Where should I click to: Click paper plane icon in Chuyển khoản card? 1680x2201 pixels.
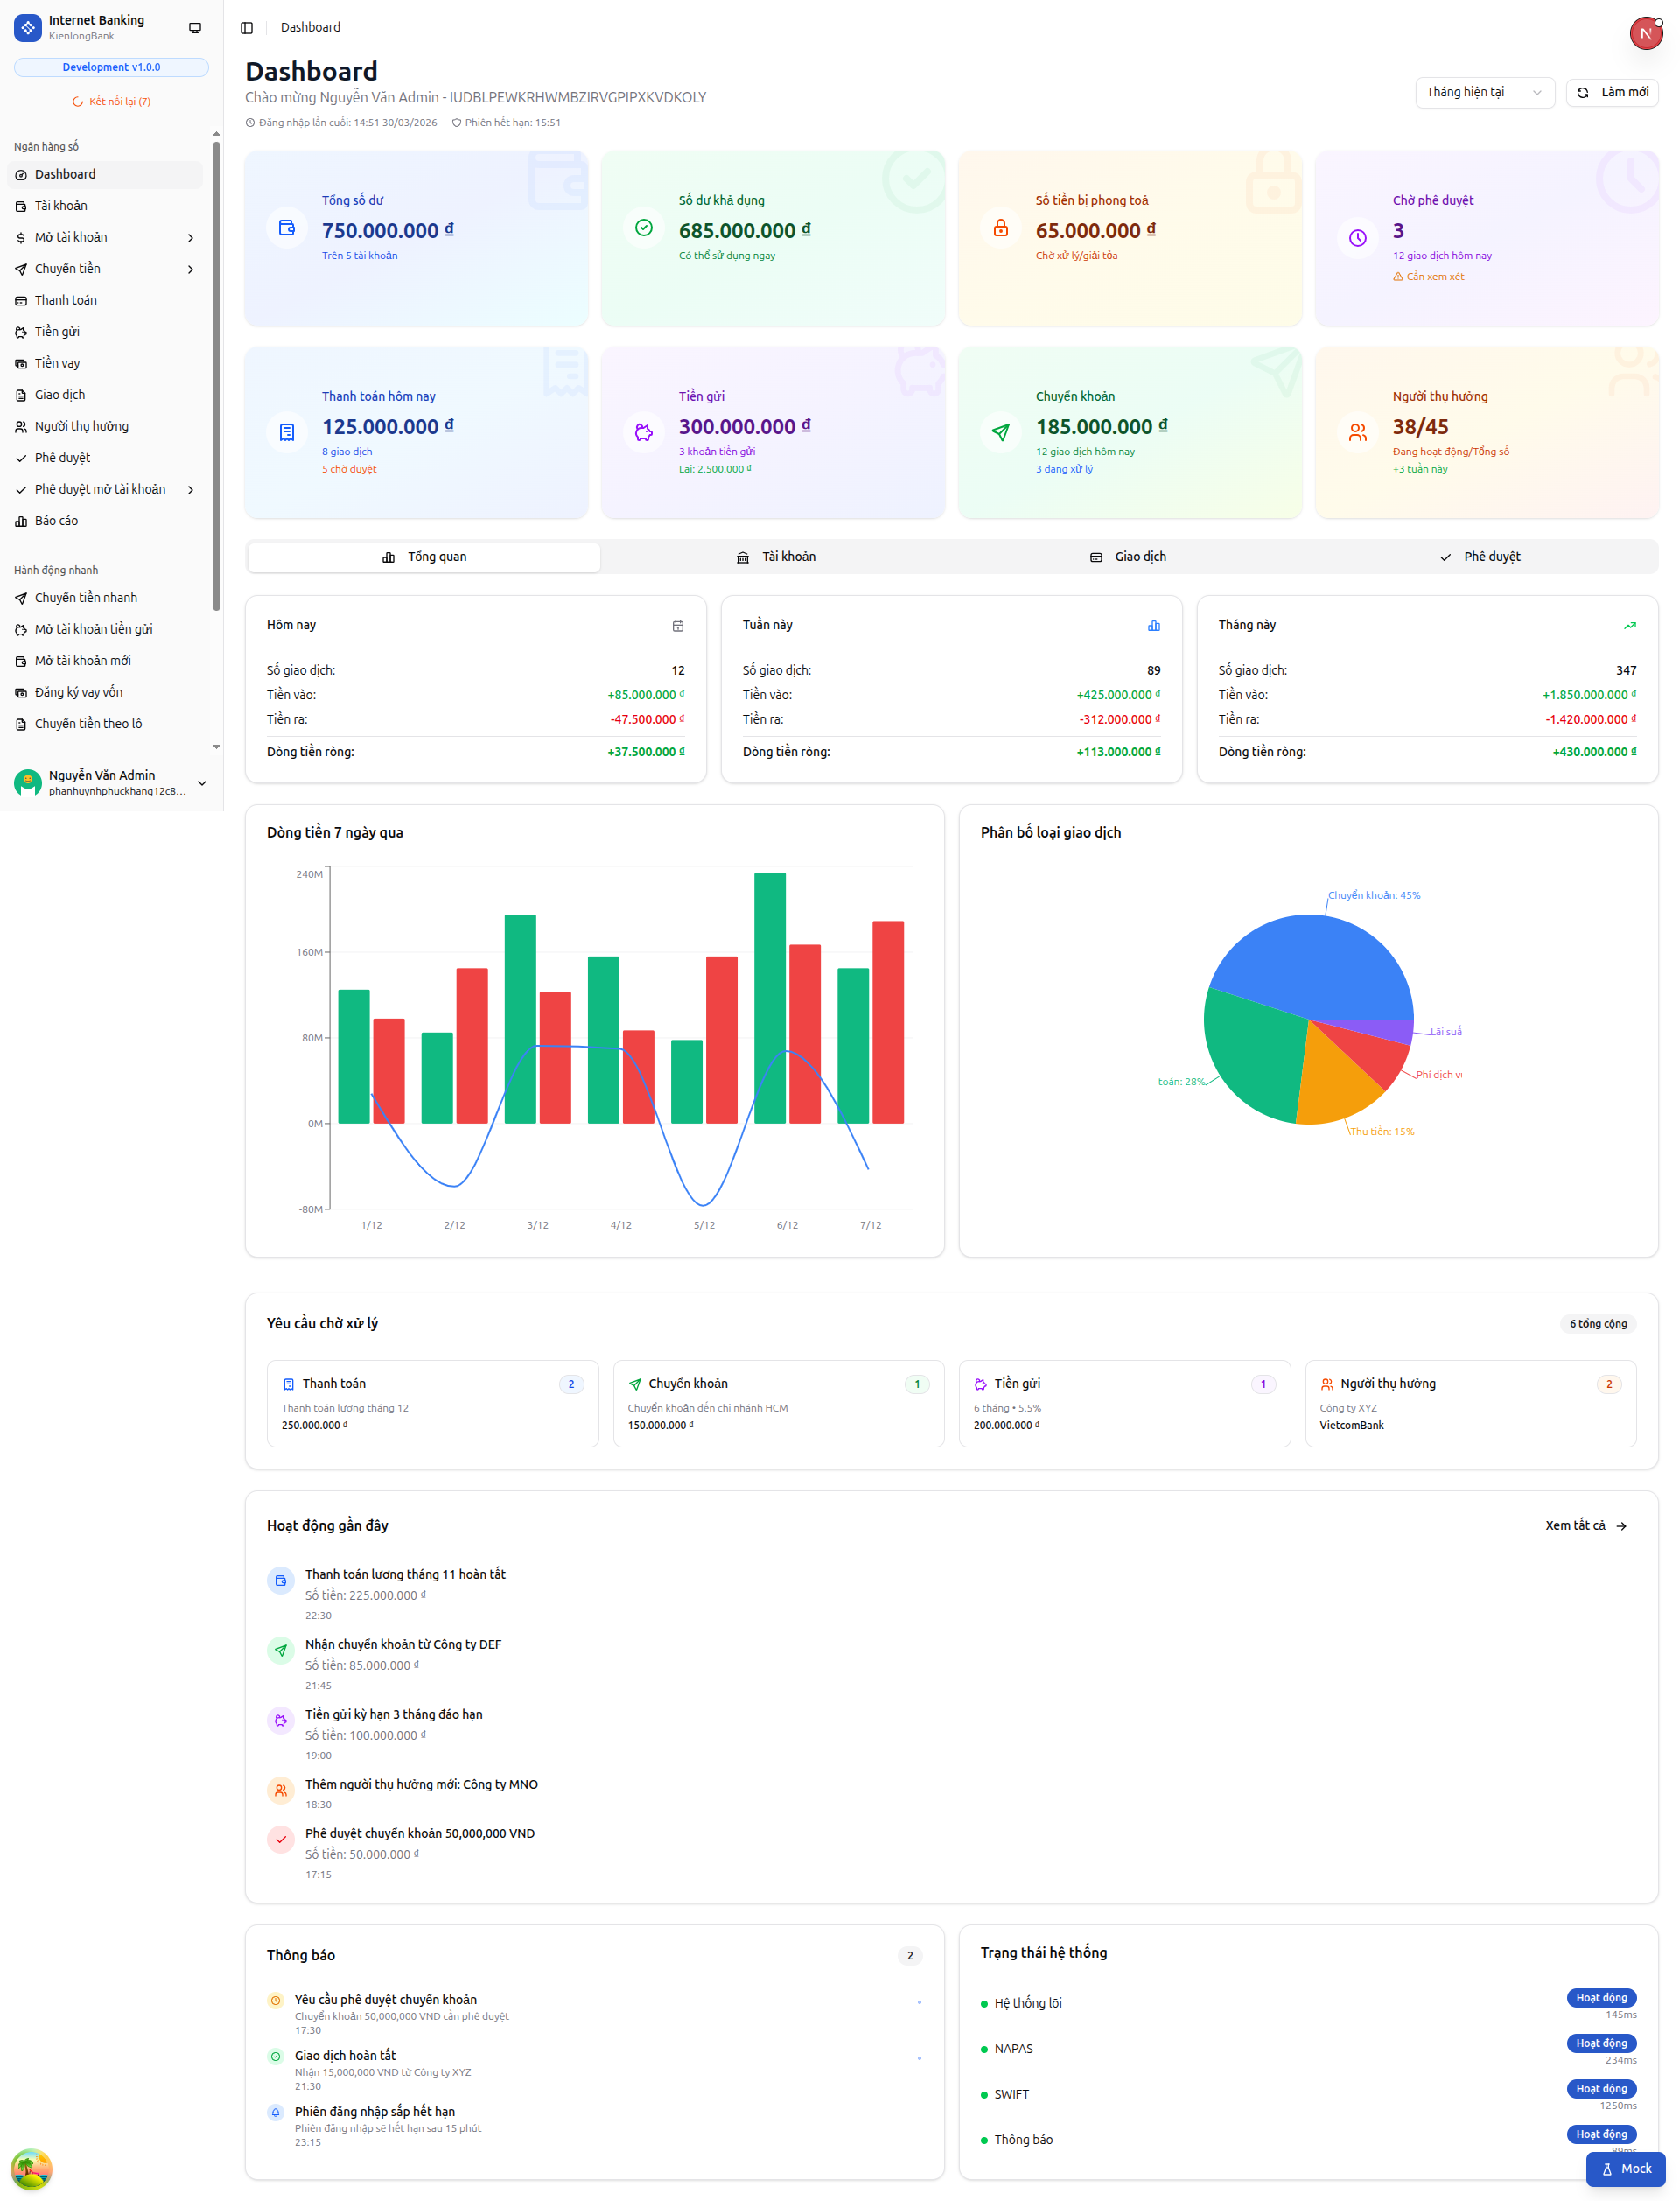click(1001, 432)
